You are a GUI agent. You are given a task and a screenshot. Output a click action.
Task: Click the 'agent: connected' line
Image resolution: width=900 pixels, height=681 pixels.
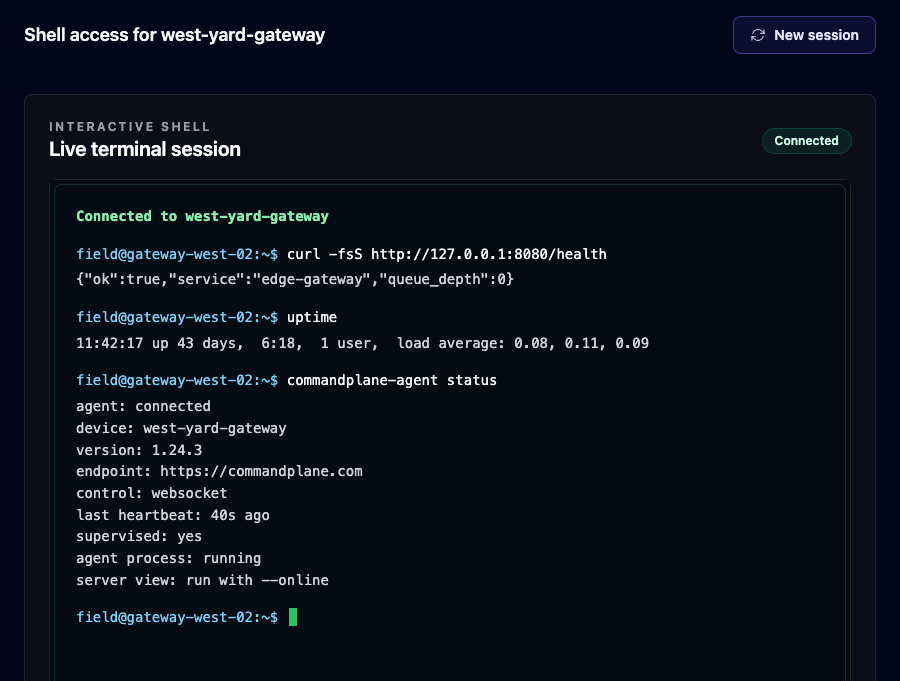(x=143, y=406)
